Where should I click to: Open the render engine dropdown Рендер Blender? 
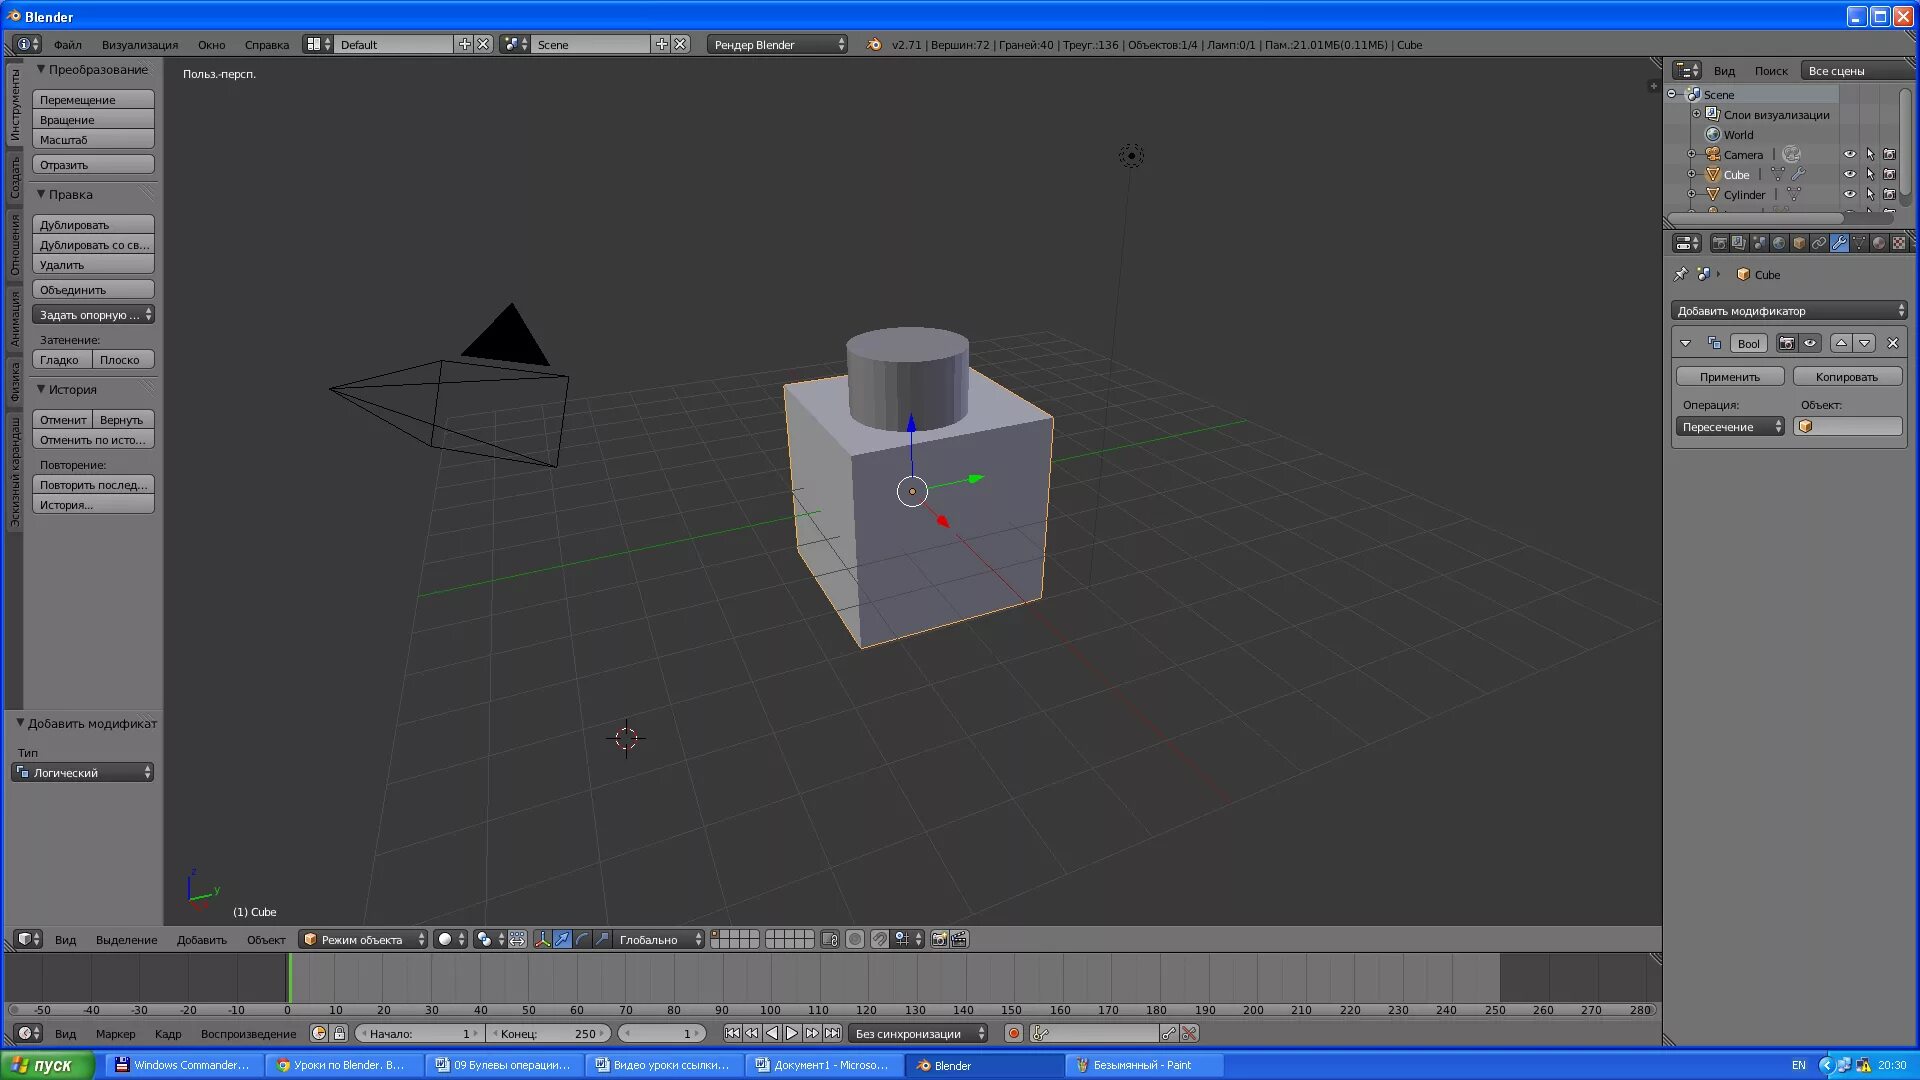(777, 44)
